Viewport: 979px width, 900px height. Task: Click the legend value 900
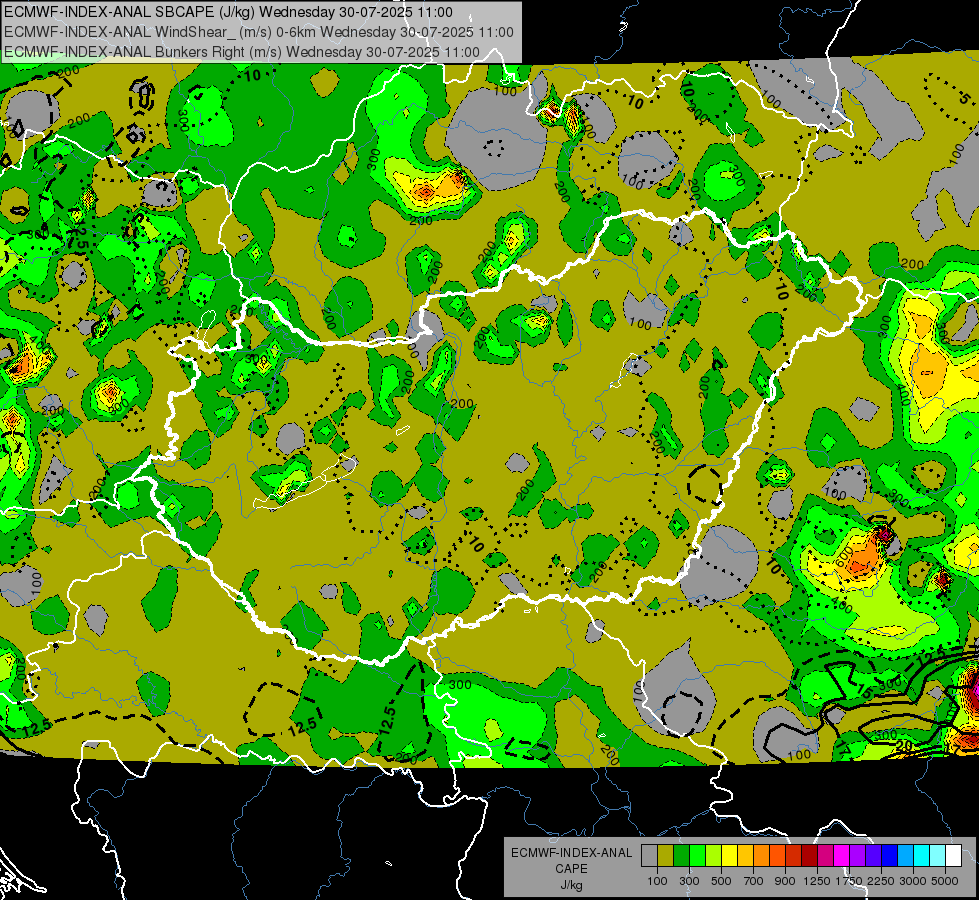(x=785, y=881)
